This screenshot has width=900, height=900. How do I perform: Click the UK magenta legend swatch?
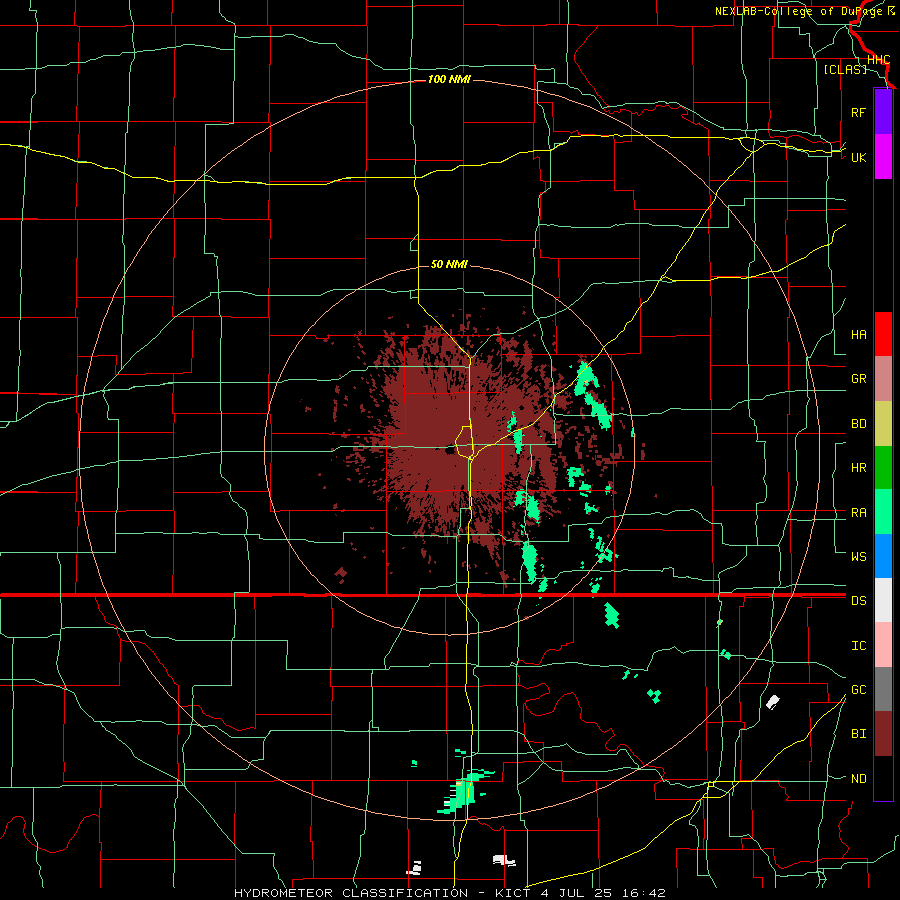(883, 157)
